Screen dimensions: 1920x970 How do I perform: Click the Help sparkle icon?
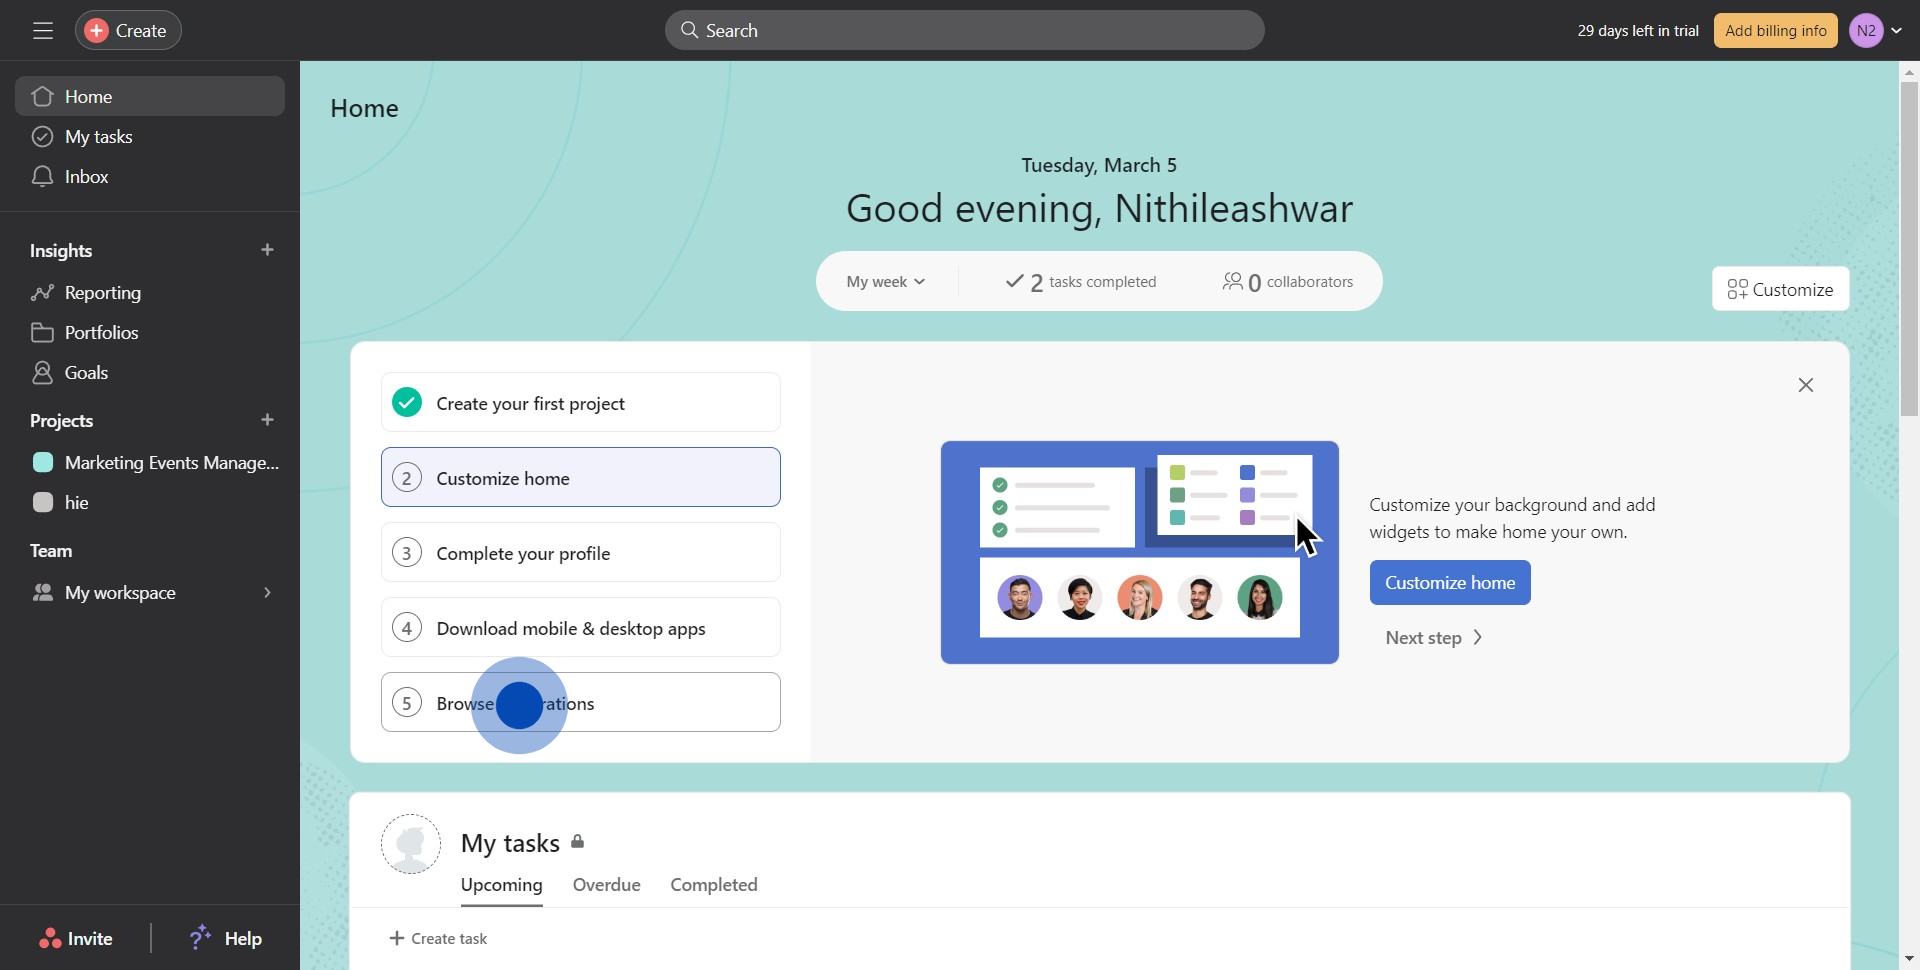(200, 937)
